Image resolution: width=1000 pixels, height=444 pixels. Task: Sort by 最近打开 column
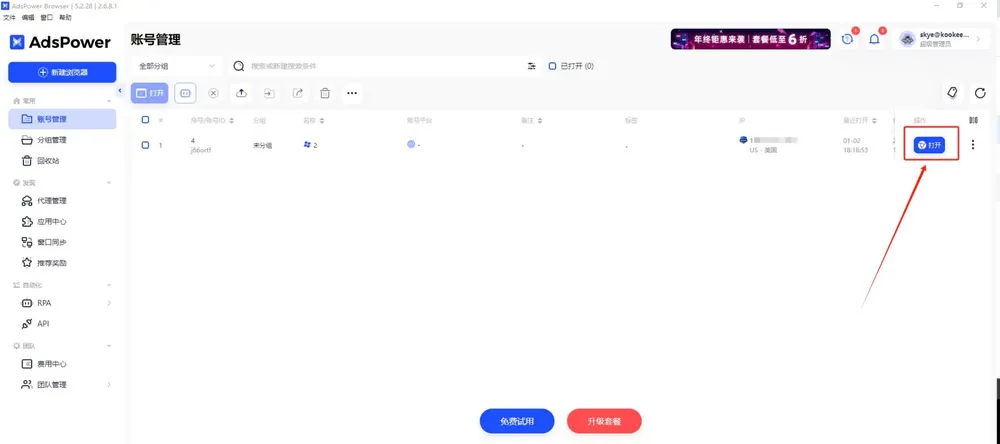click(875, 121)
